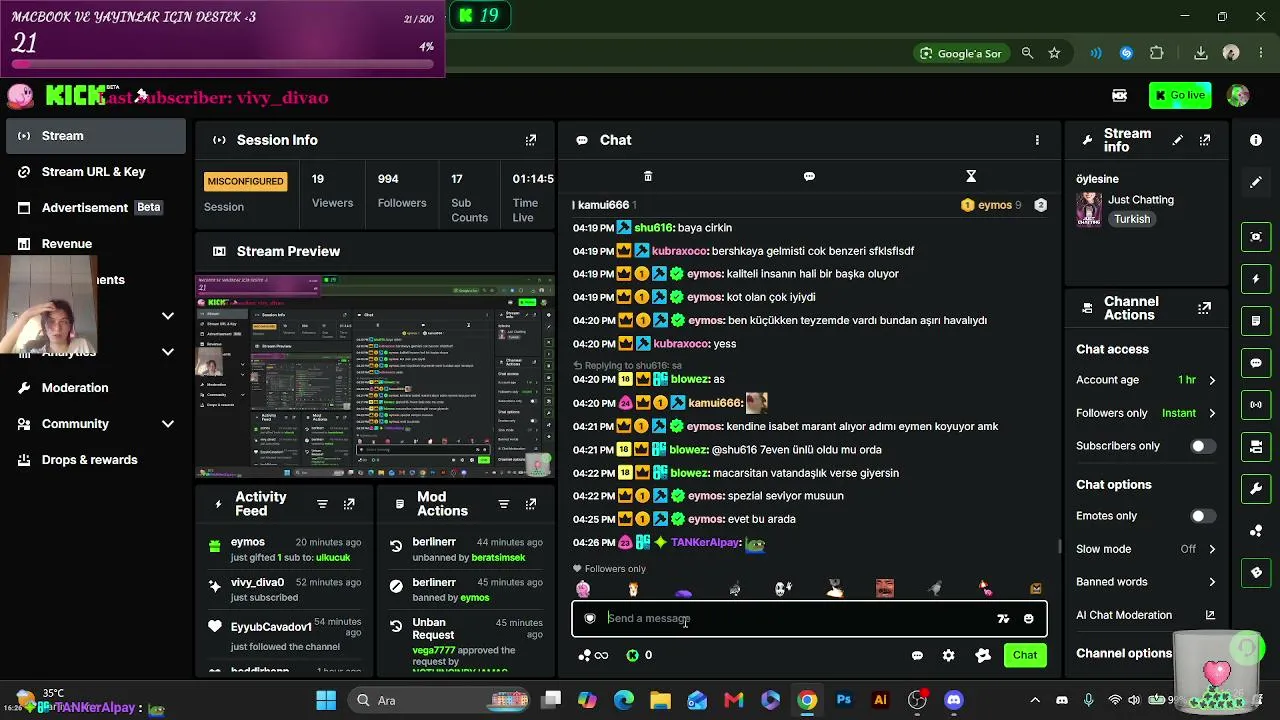Show hidden system tray icons
The image size is (1280, 720).
[x=1035, y=700]
